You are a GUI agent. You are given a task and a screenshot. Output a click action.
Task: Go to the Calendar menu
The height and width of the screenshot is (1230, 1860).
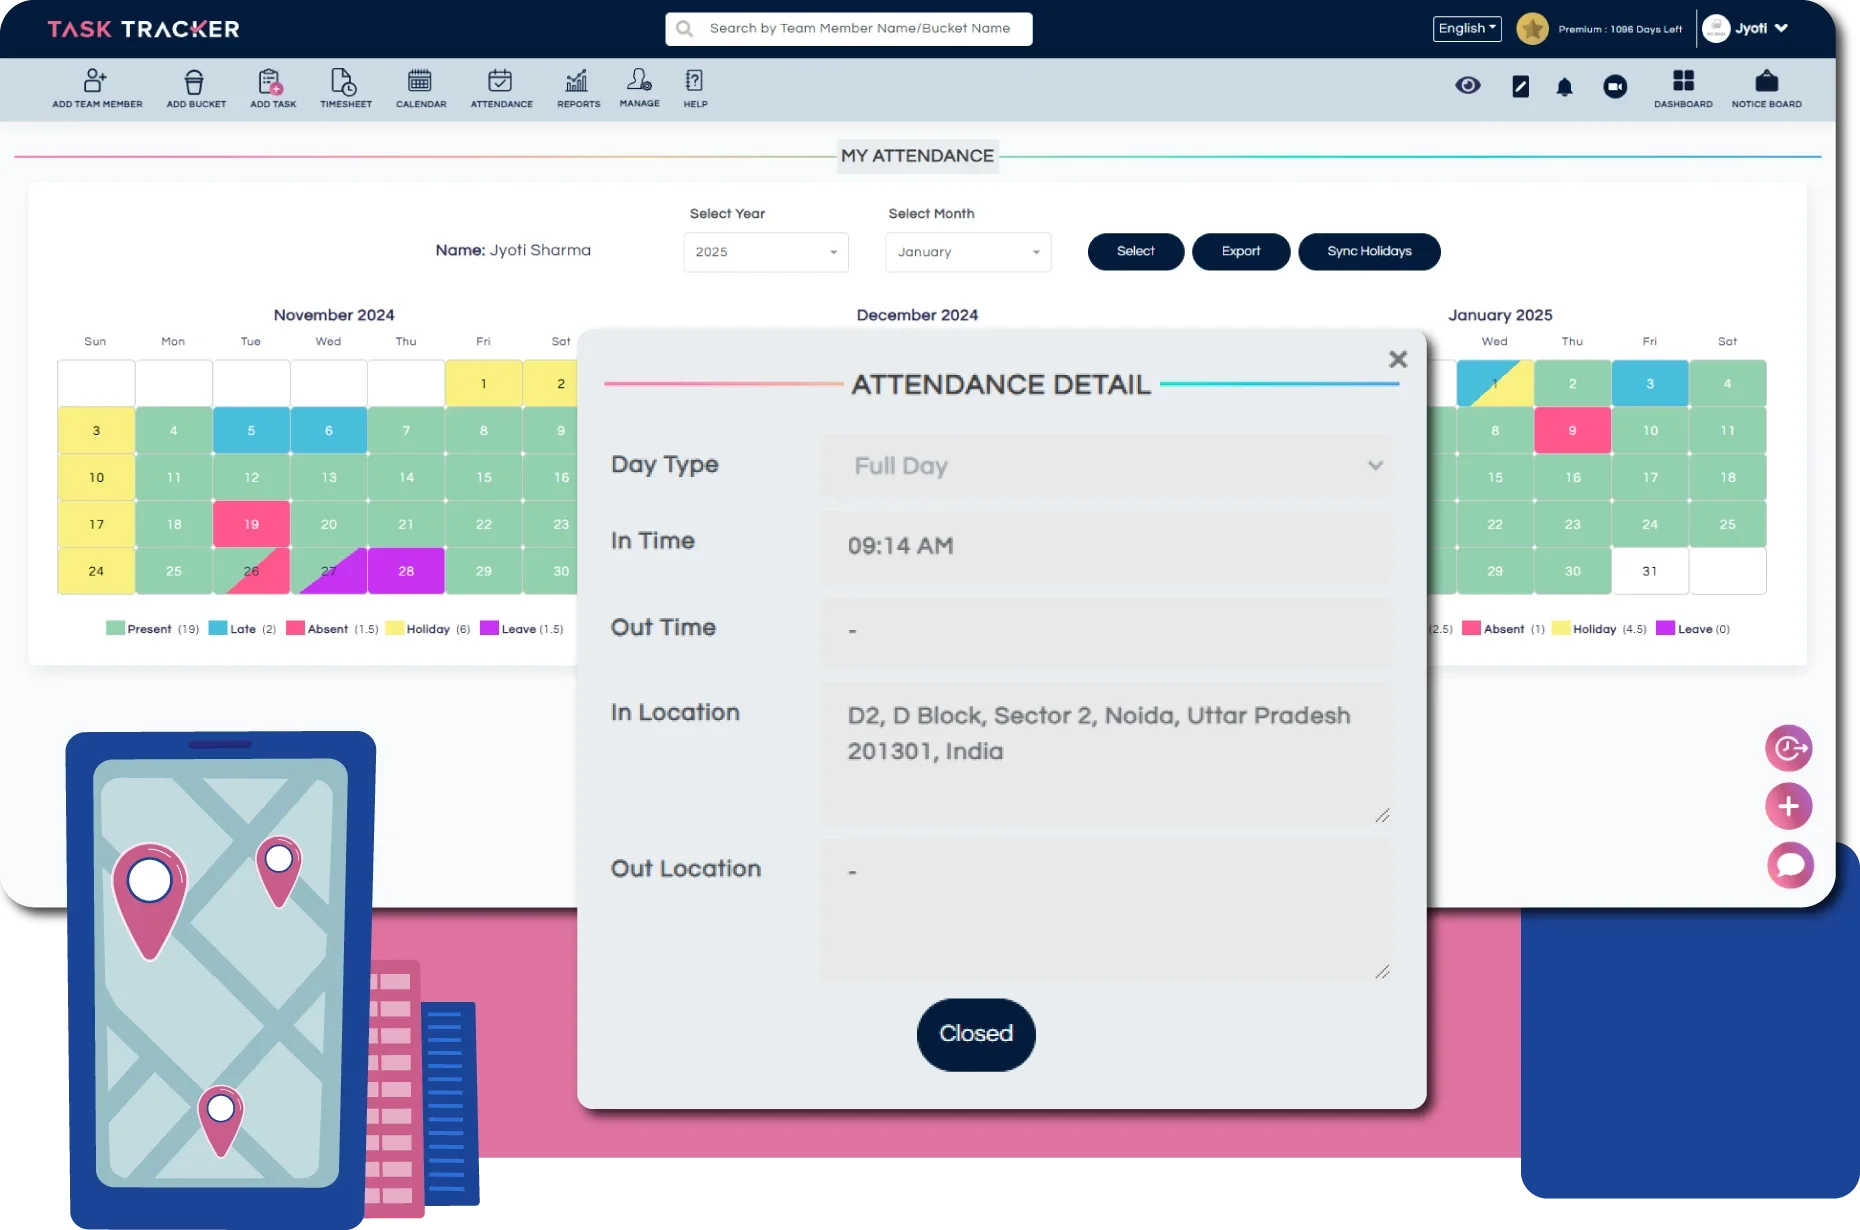pos(420,88)
